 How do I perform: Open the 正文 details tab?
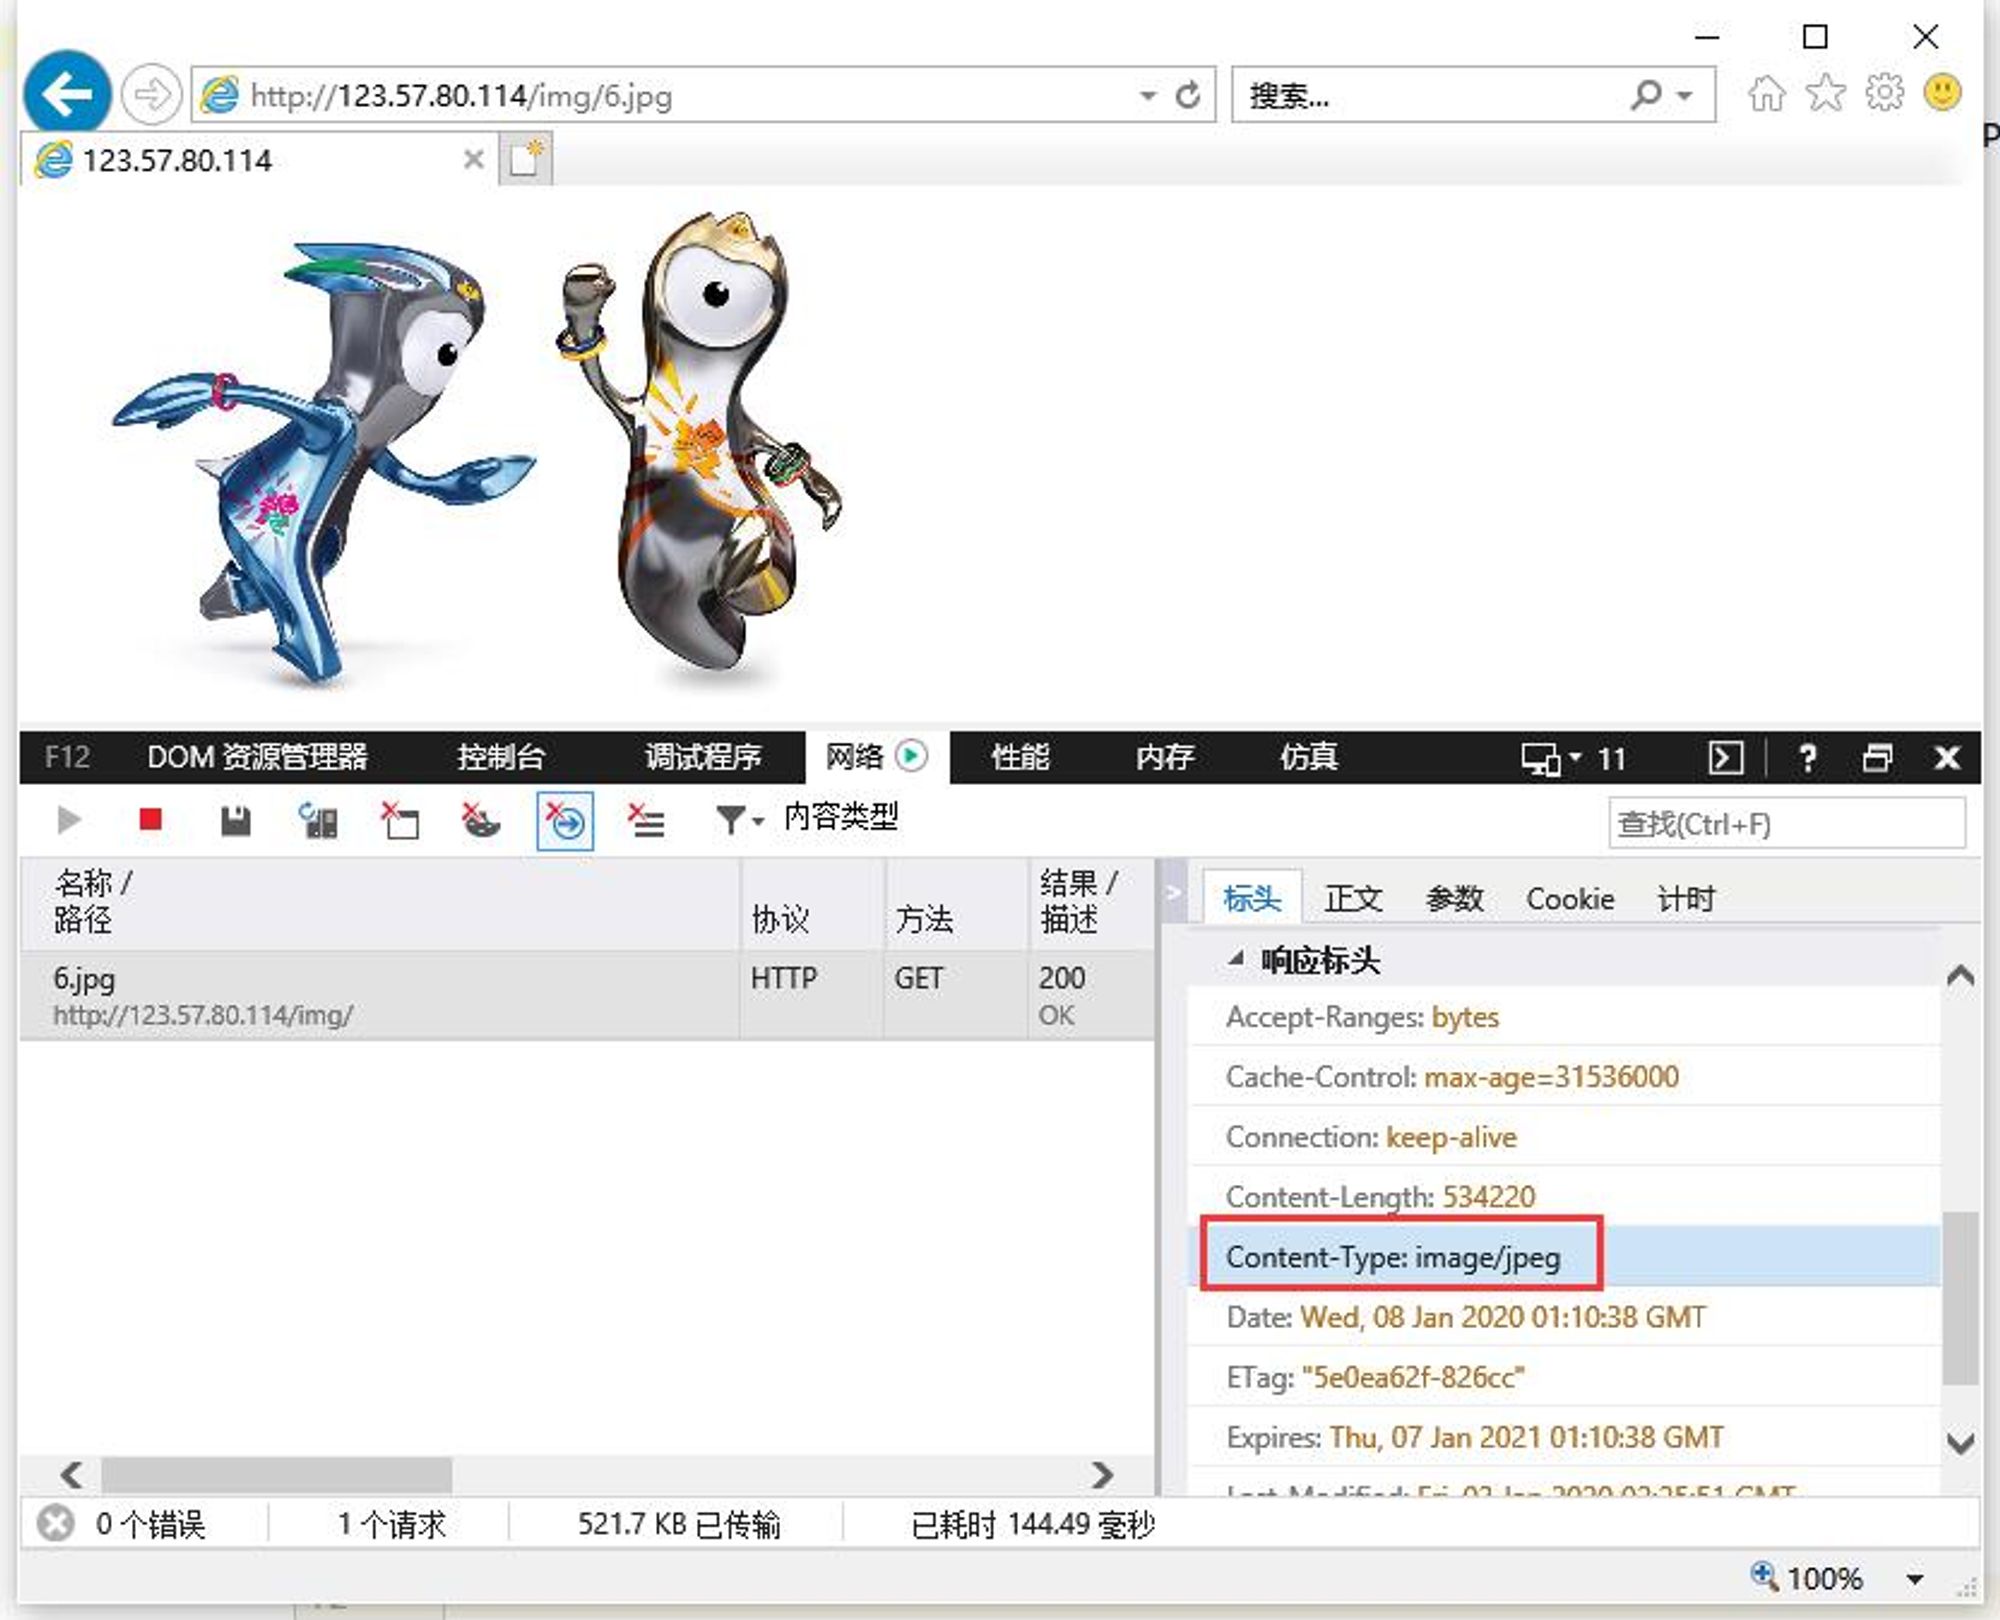(1353, 898)
